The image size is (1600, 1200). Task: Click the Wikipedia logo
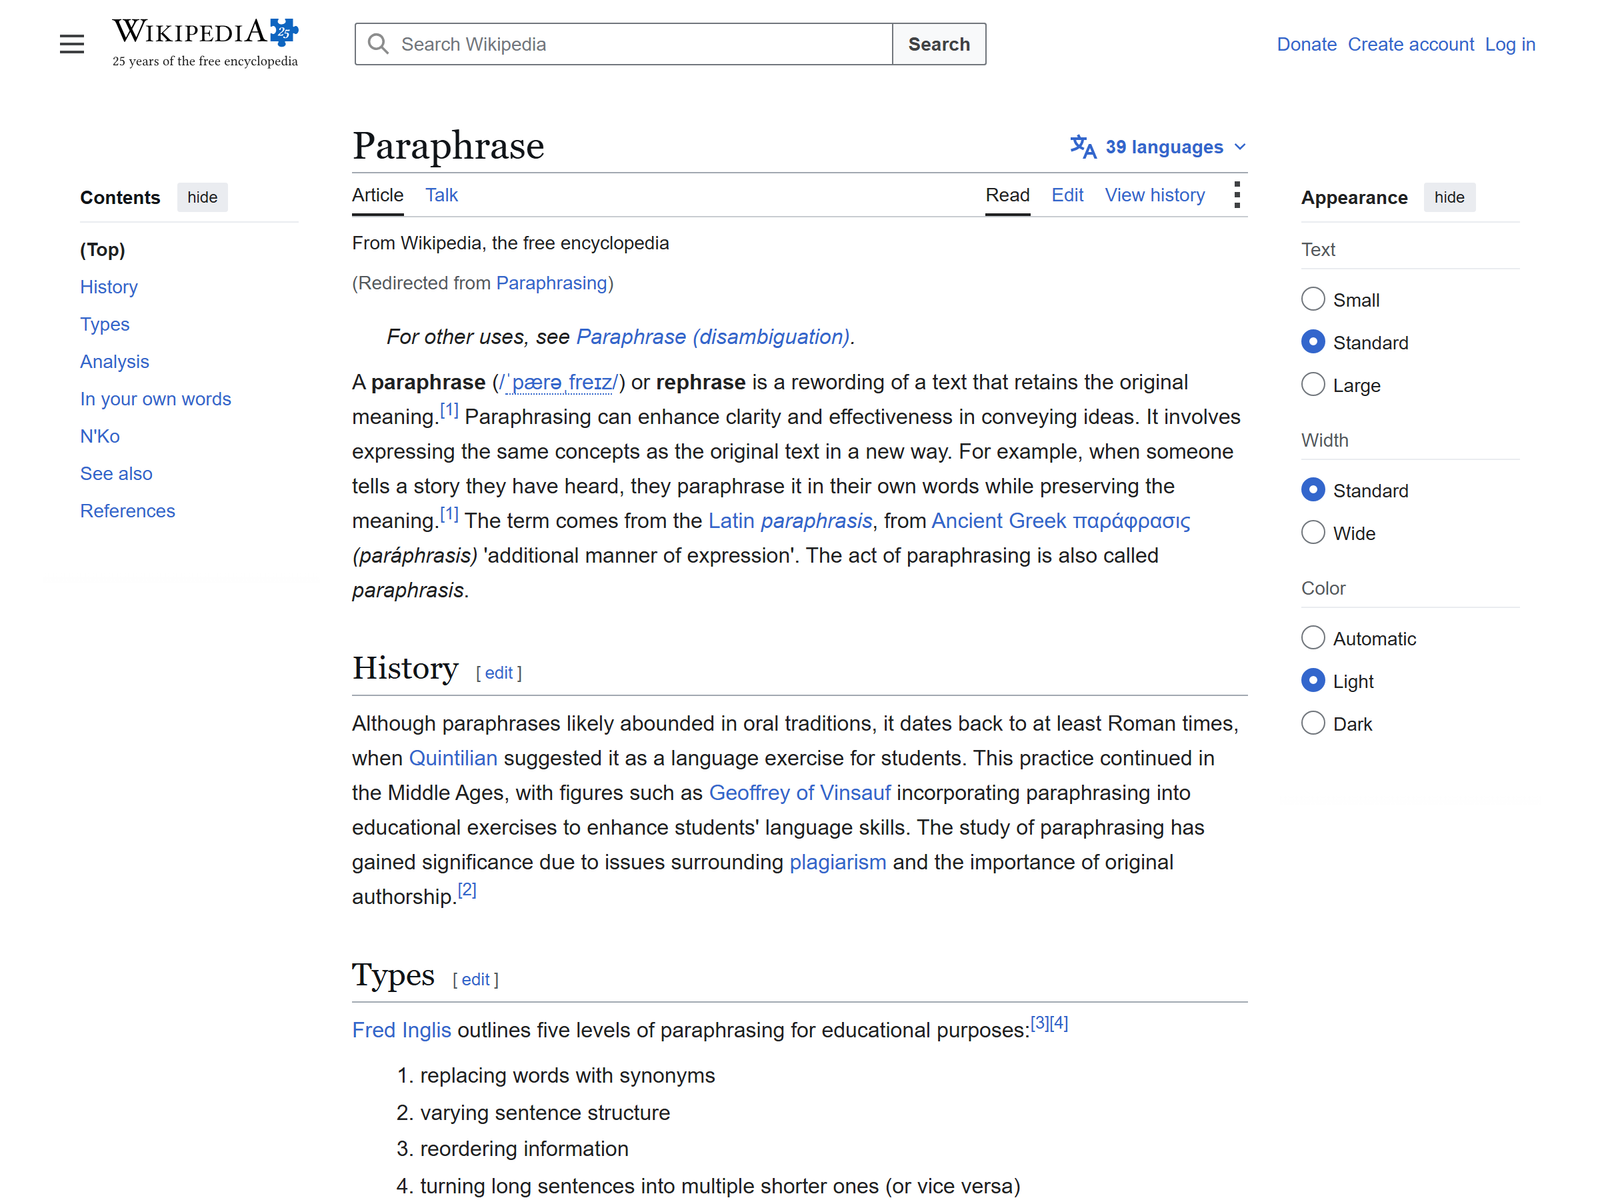(205, 43)
